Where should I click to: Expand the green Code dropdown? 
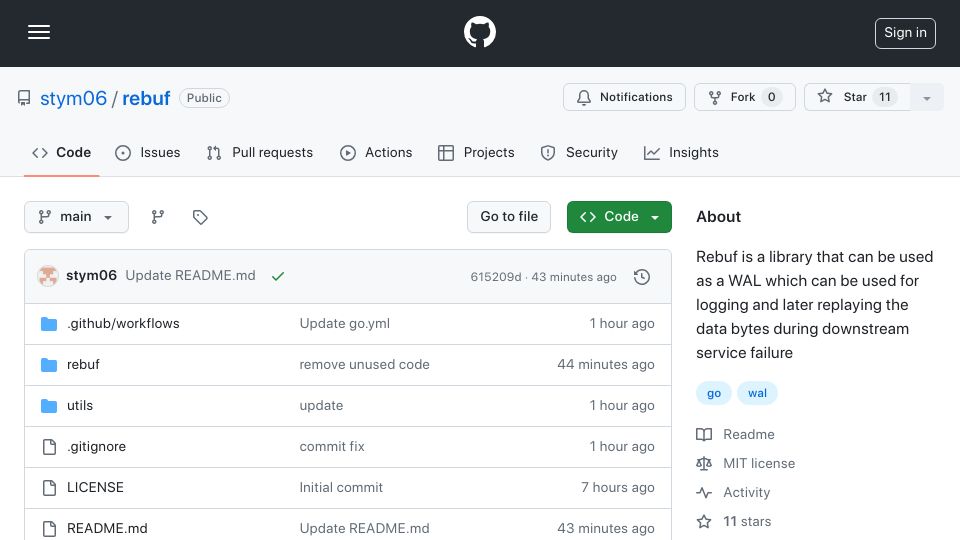(619, 217)
